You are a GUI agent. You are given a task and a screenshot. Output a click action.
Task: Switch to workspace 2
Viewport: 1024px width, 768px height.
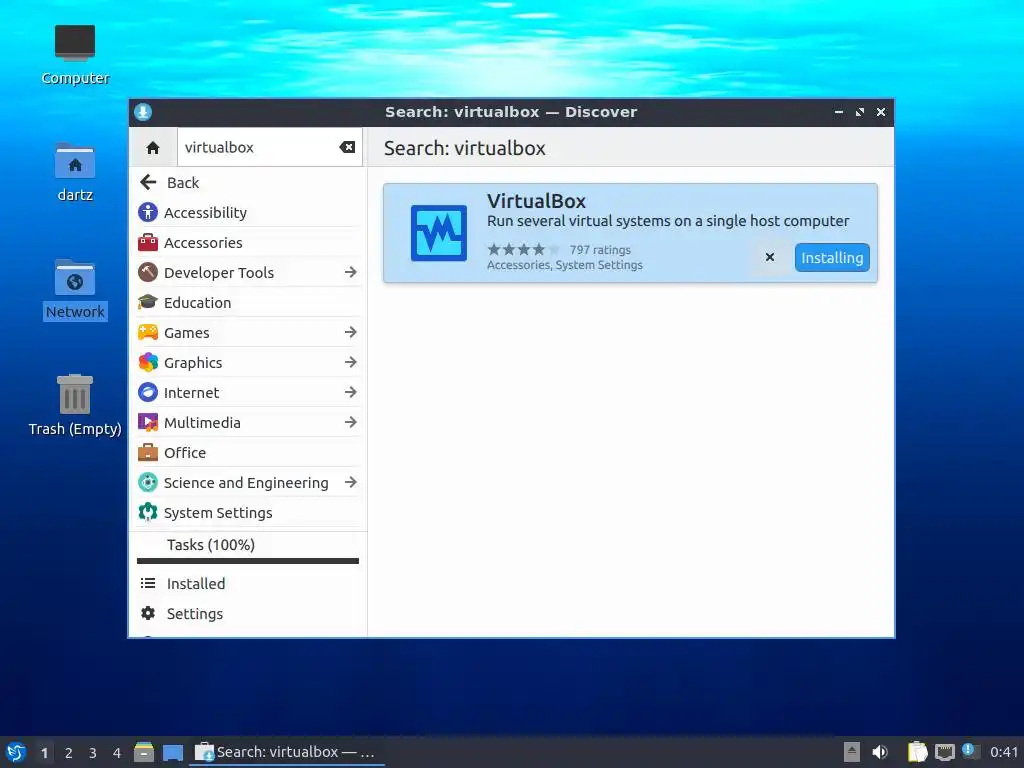coord(69,753)
